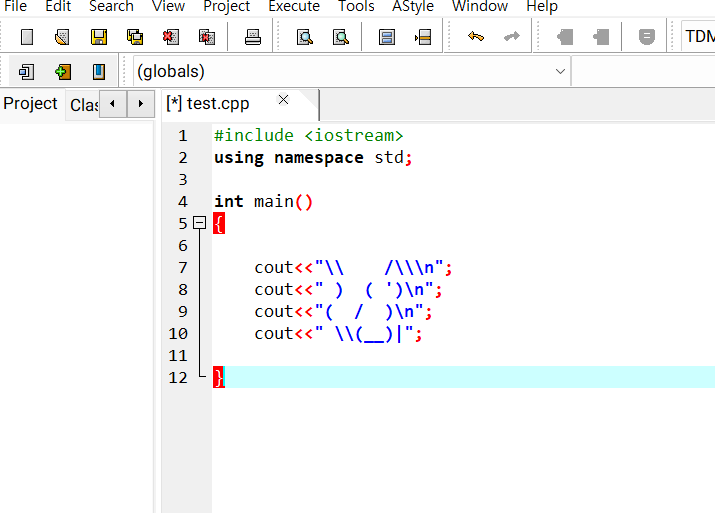Switch to the Project side tab
The height and width of the screenshot is (513, 715).
coord(31,104)
